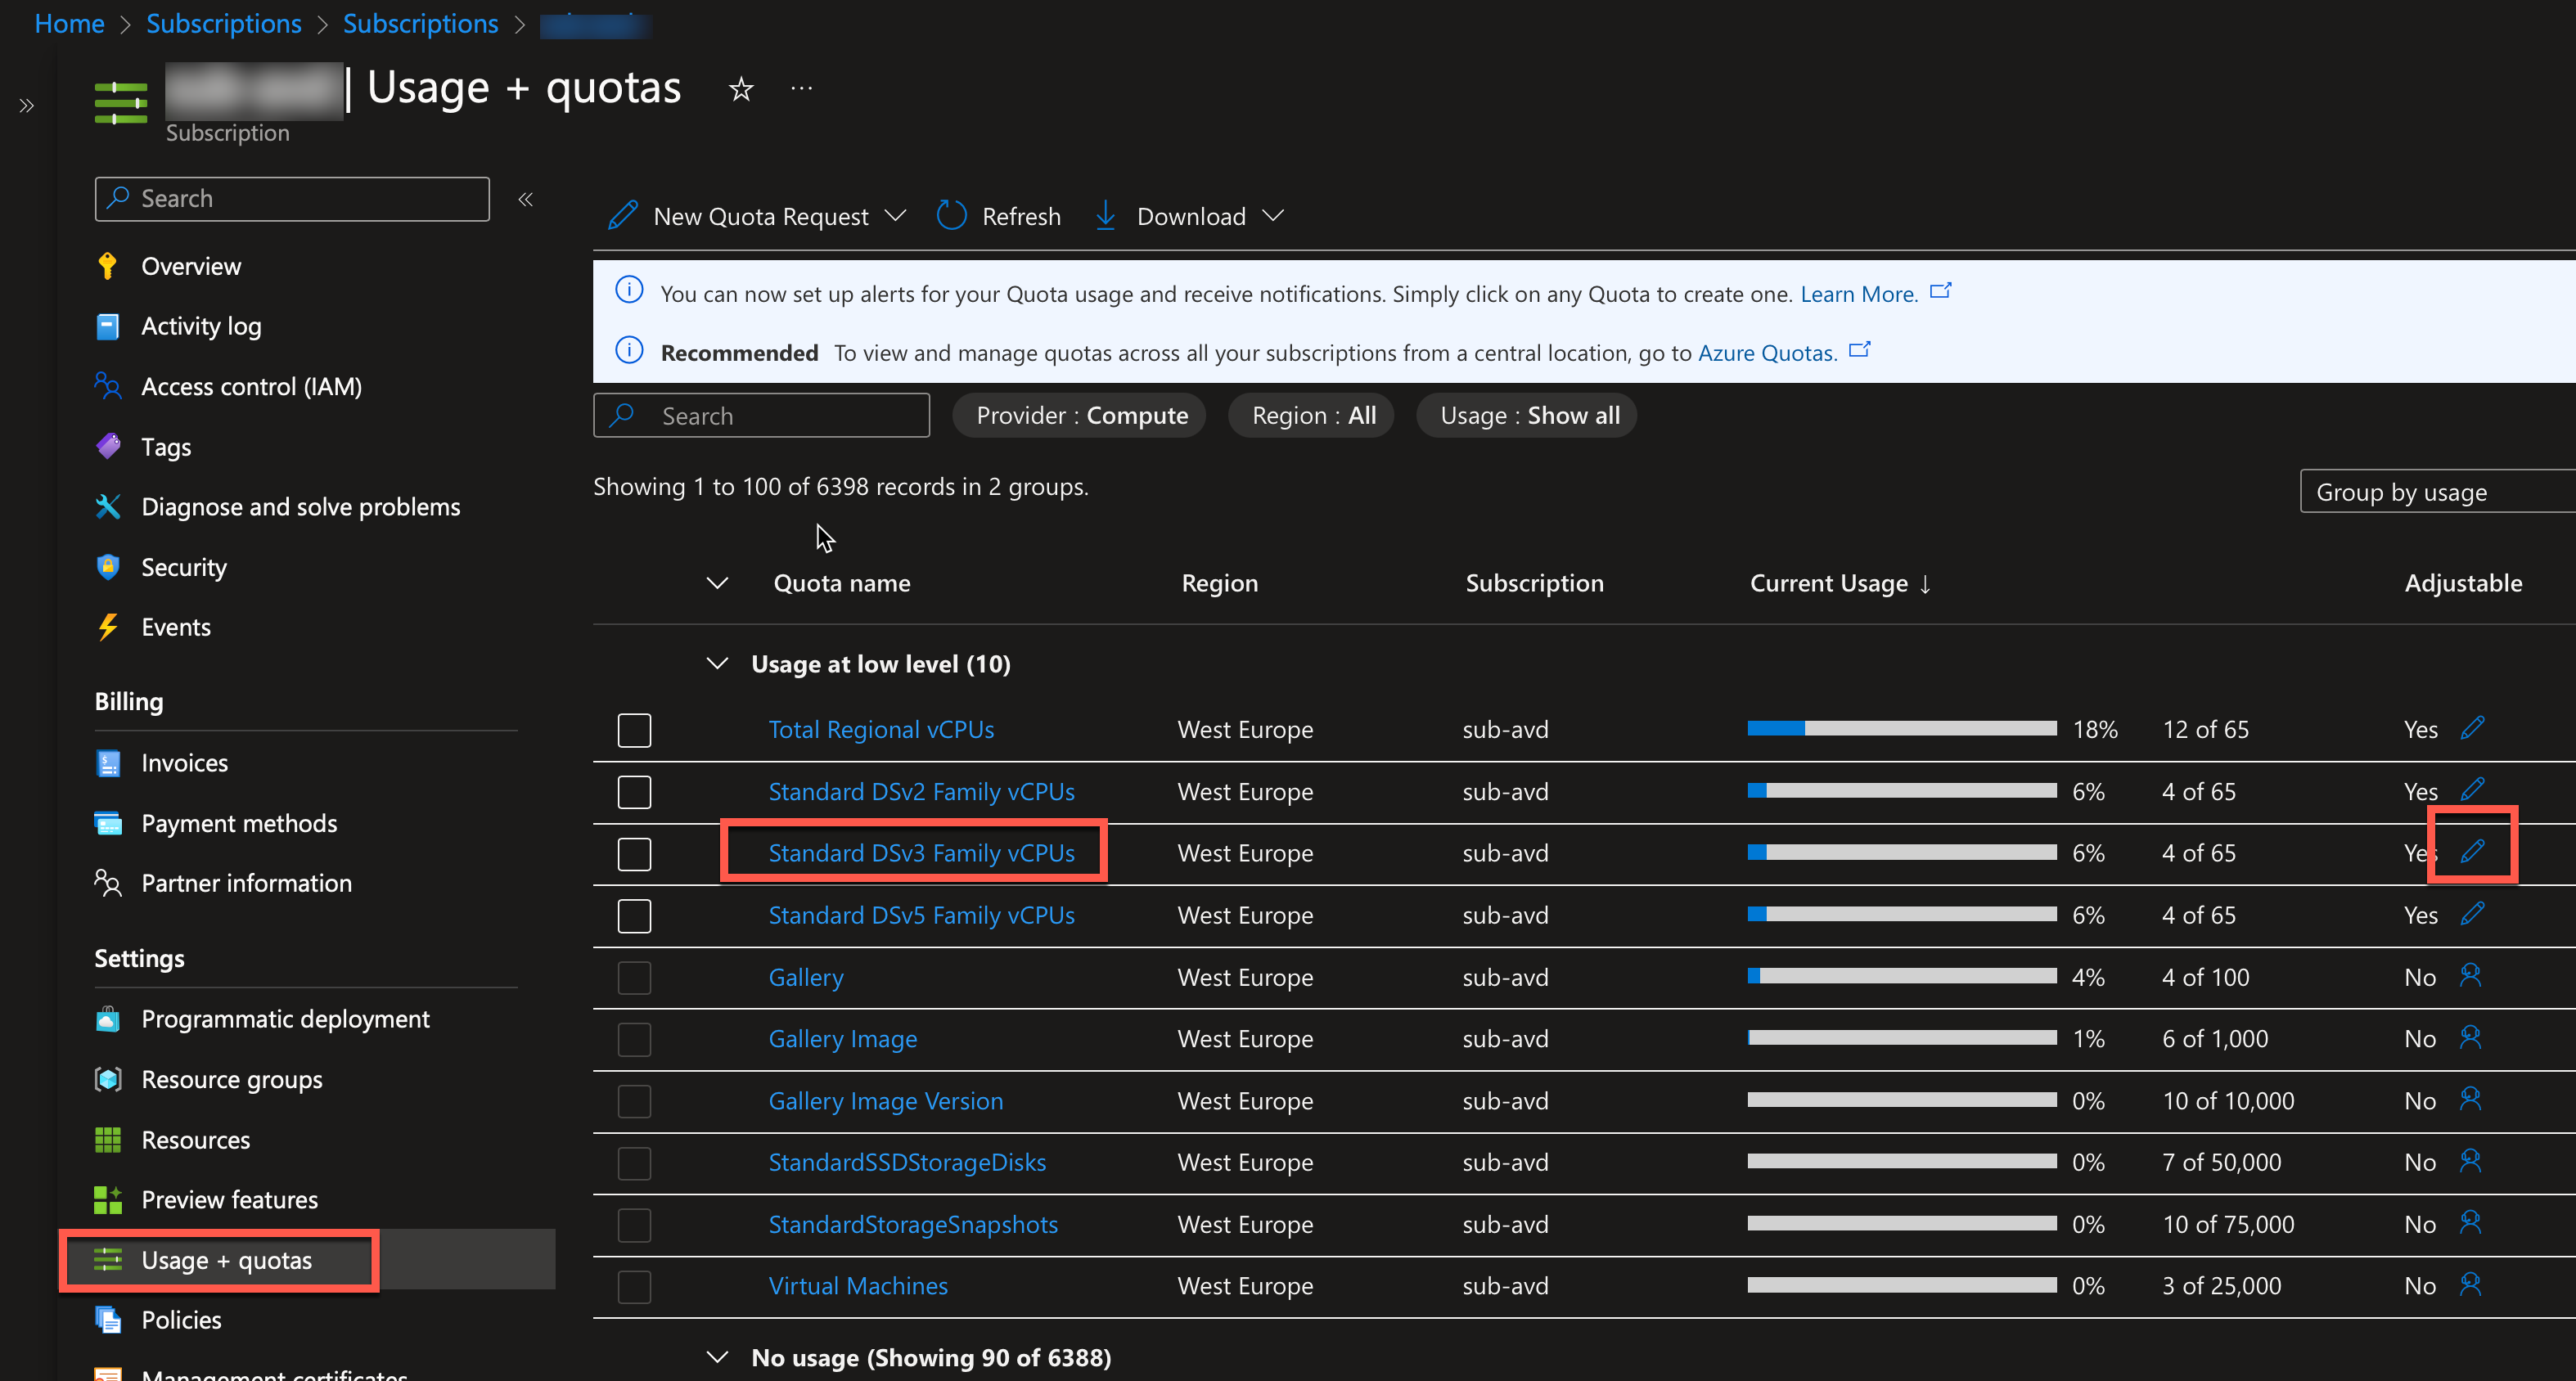Open the Azure Quotas link
The image size is (2576, 1381).
(1768, 353)
